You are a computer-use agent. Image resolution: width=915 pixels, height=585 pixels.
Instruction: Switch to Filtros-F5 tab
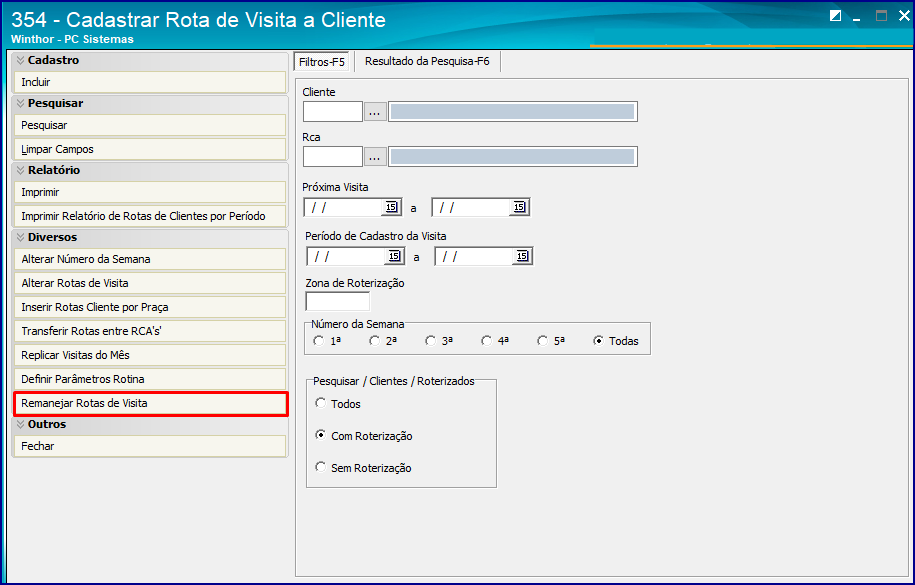point(322,62)
